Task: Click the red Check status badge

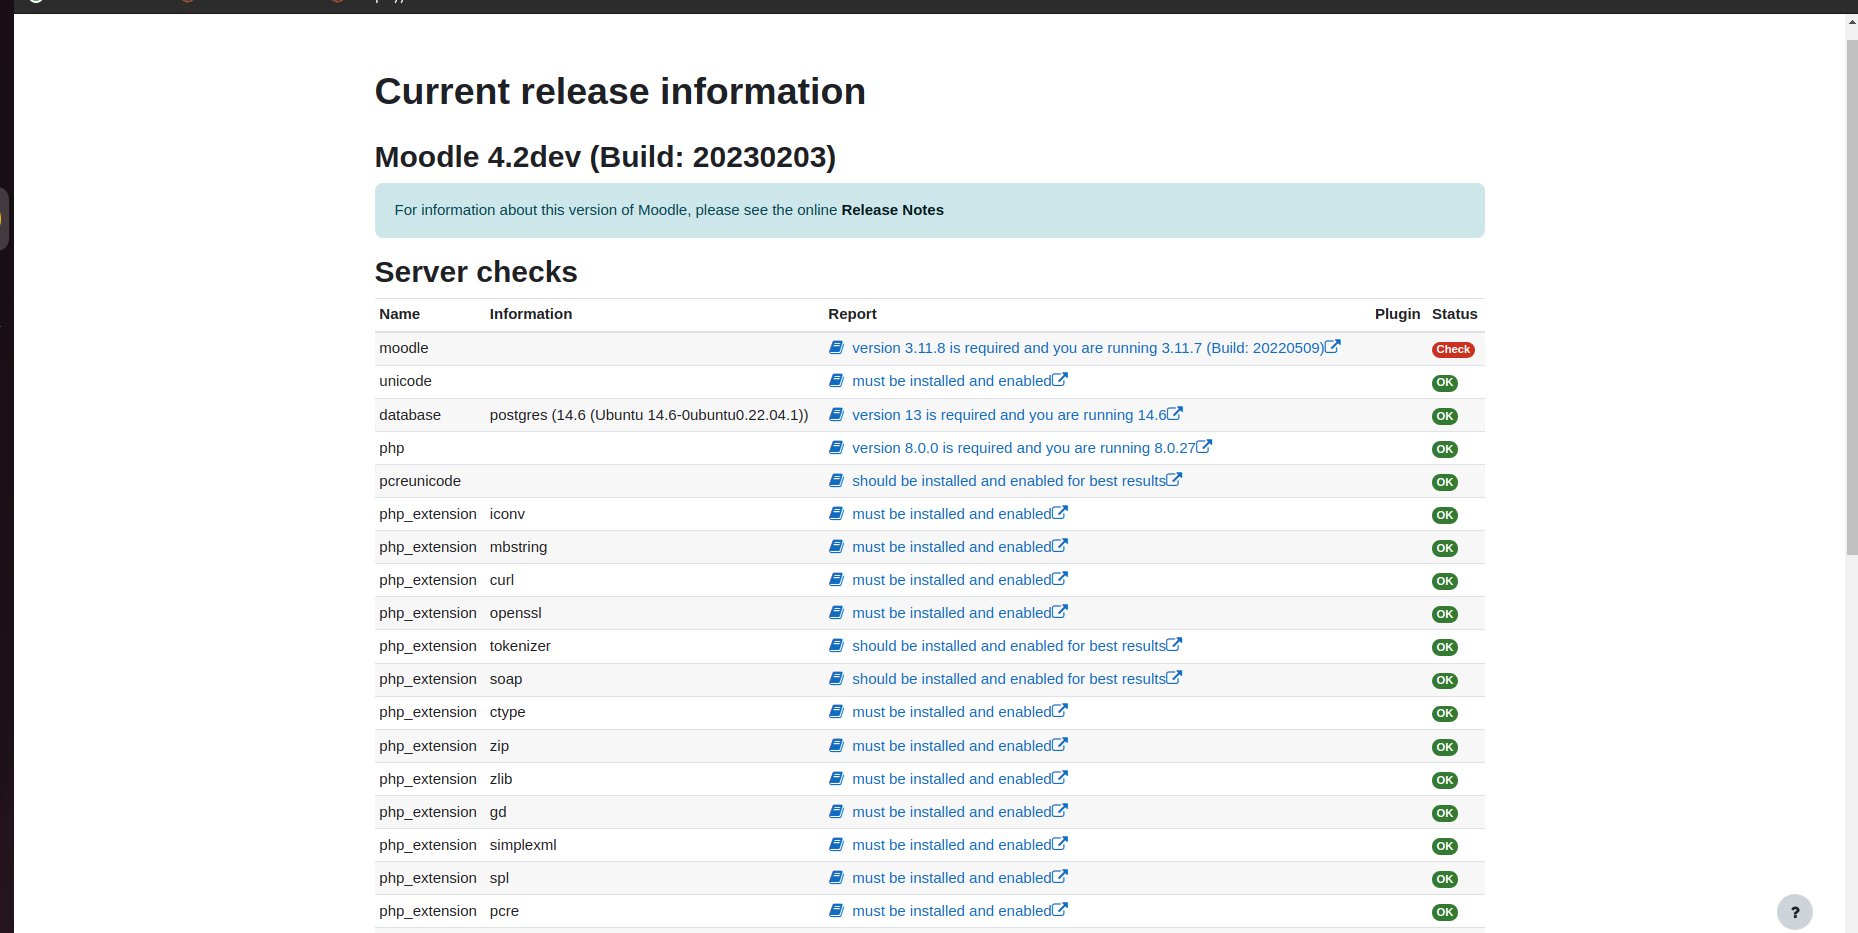Action: tap(1453, 349)
